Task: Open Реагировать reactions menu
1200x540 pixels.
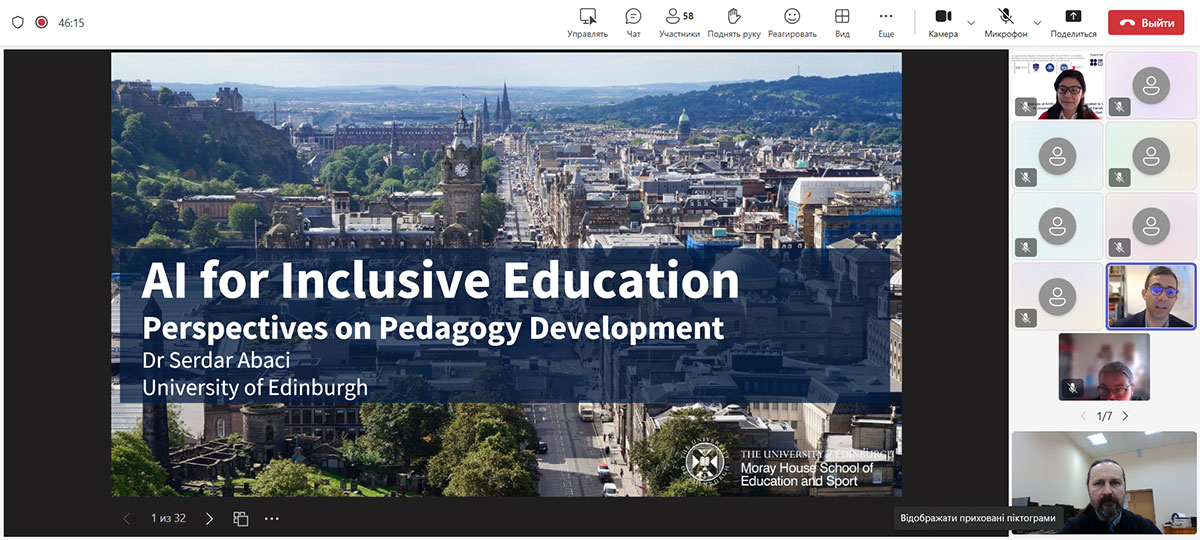Action: tap(792, 22)
